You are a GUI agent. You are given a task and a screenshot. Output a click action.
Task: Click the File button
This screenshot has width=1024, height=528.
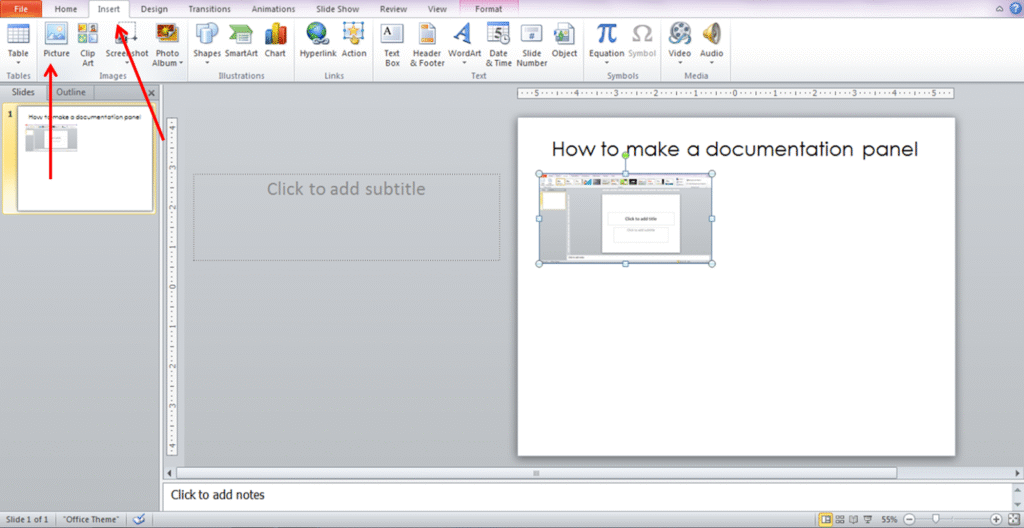20,9
